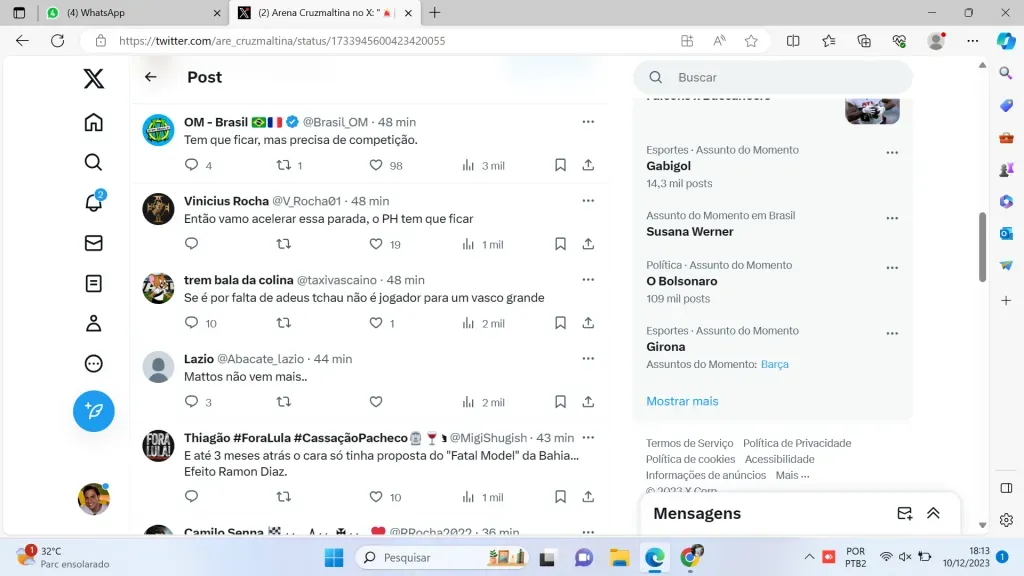Like the OM - Brasil reply
The height and width of the screenshot is (576, 1024).
point(376,165)
